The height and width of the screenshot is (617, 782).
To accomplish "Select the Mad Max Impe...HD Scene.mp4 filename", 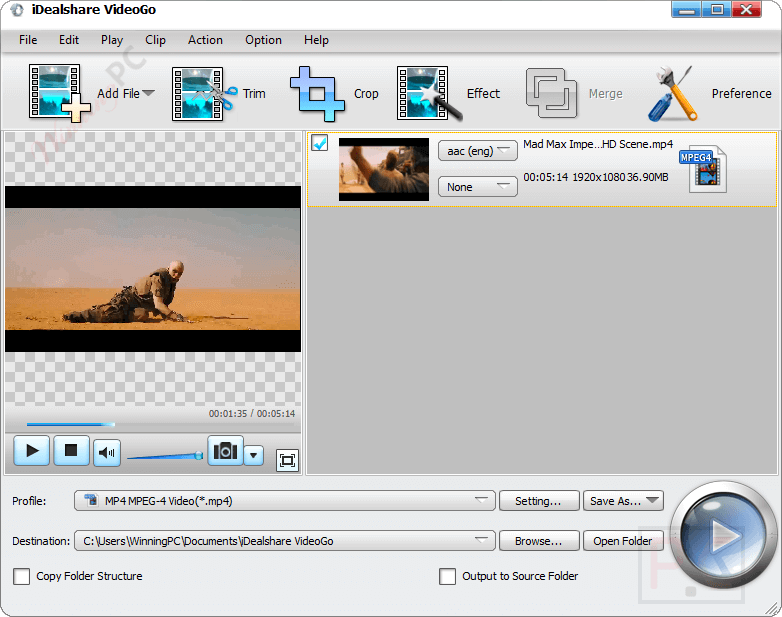I will (x=598, y=144).
